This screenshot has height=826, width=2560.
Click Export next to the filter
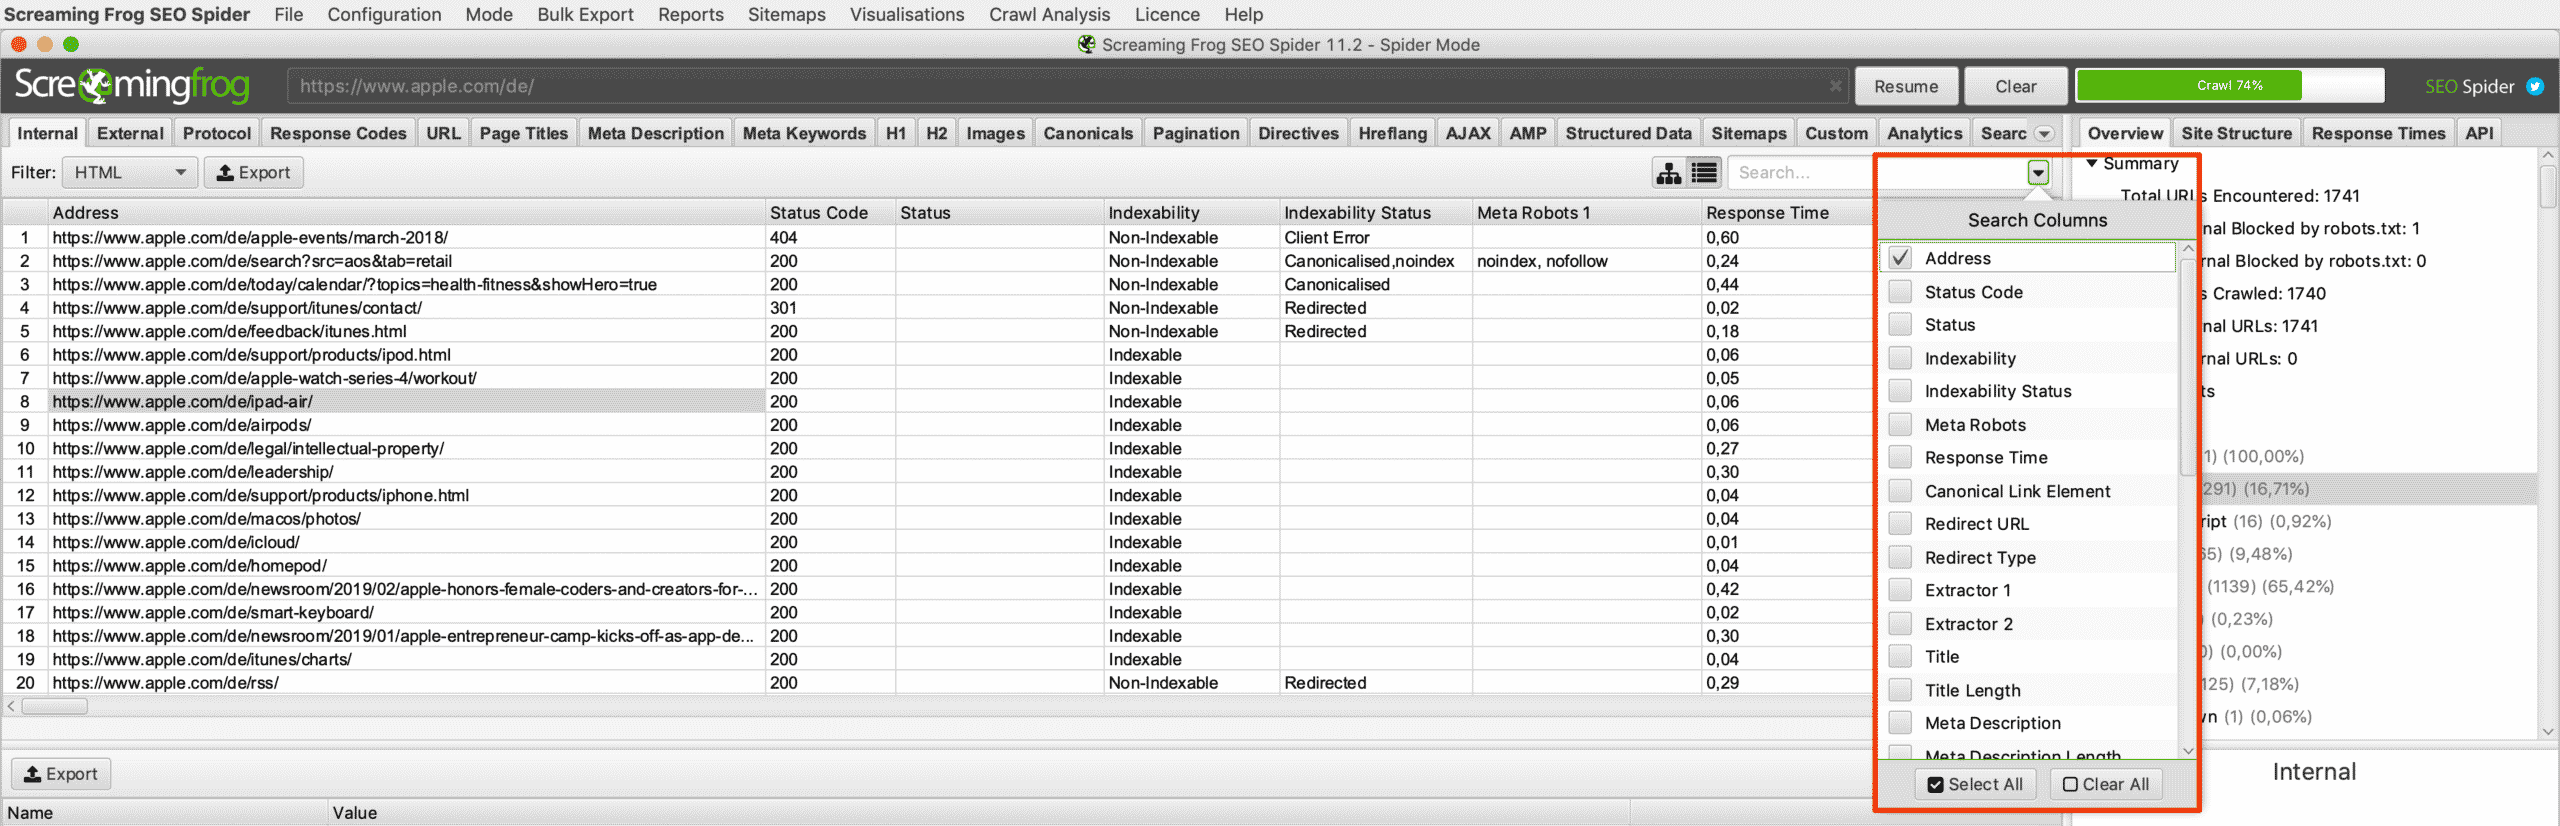pyautogui.click(x=254, y=173)
